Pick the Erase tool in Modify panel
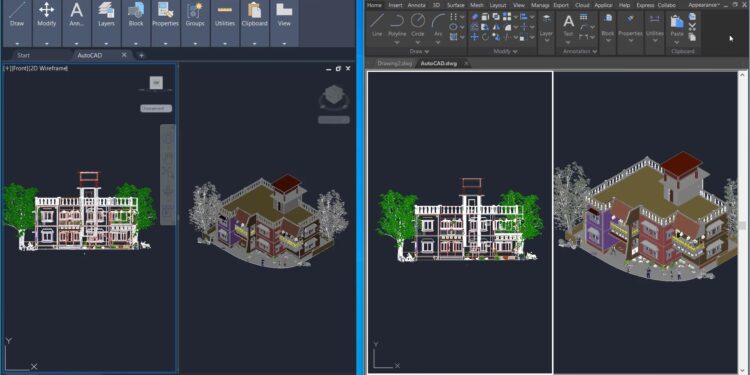The height and width of the screenshot is (375, 750). click(x=474, y=17)
